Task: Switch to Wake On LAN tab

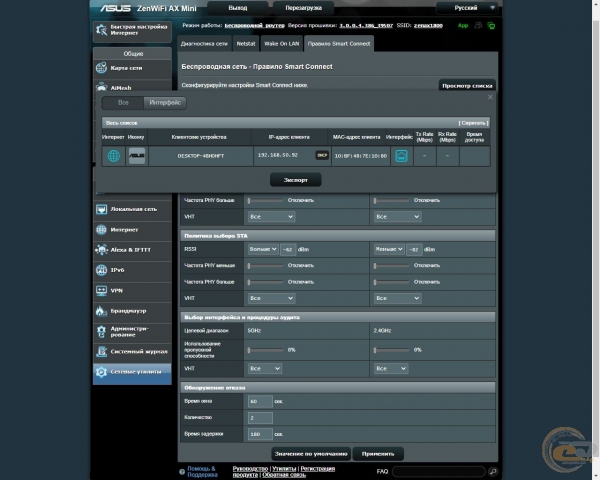Action: (282, 44)
